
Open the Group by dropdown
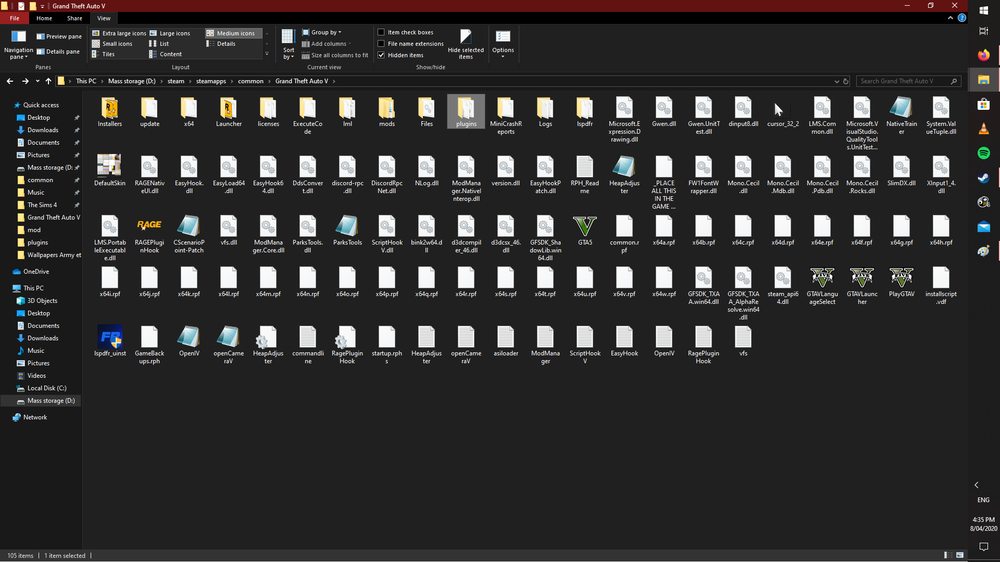[325, 32]
